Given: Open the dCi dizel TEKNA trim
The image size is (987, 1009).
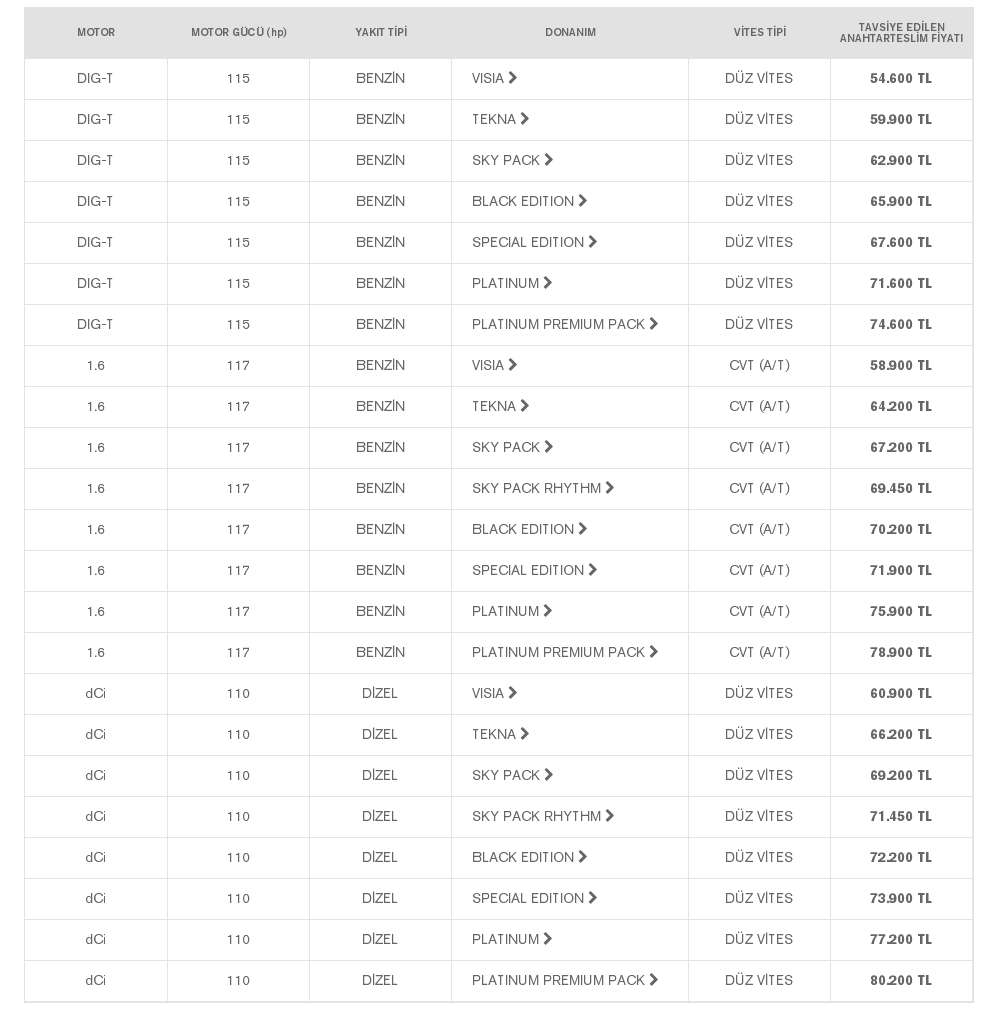Looking at the screenshot, I should (x=501, y=734).
